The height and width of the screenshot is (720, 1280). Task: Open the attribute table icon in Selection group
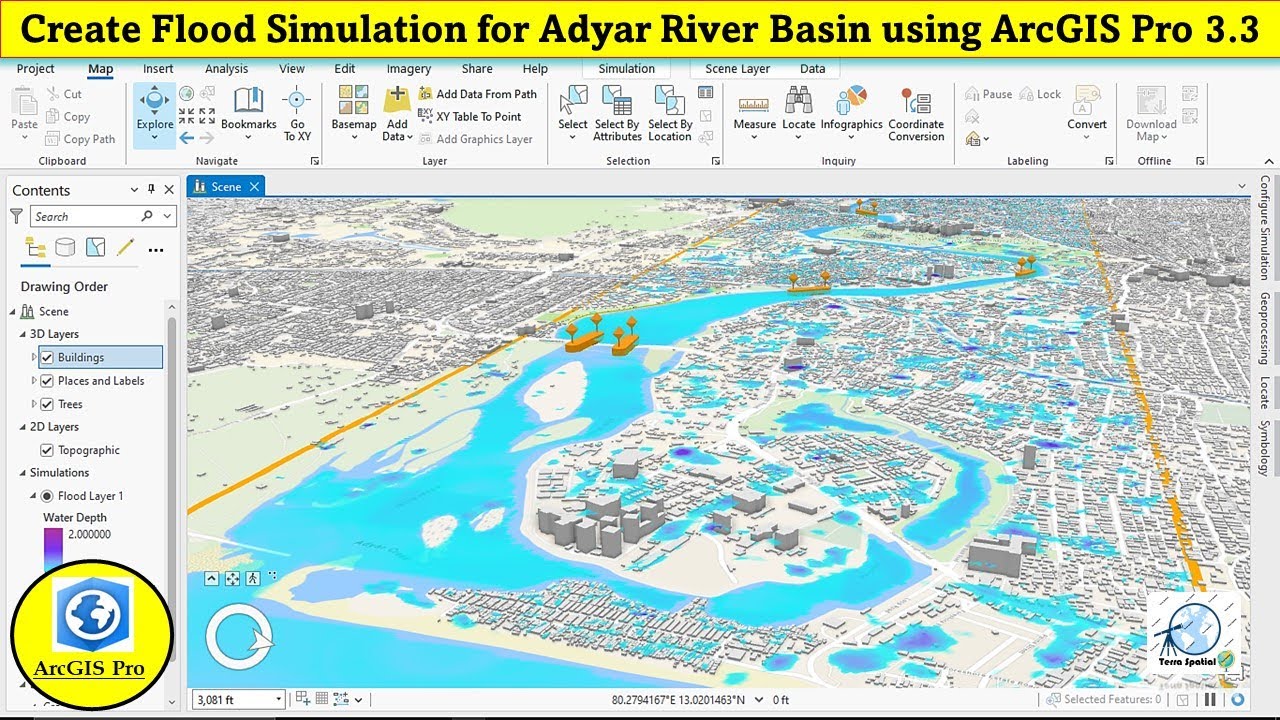click(706, 93)
